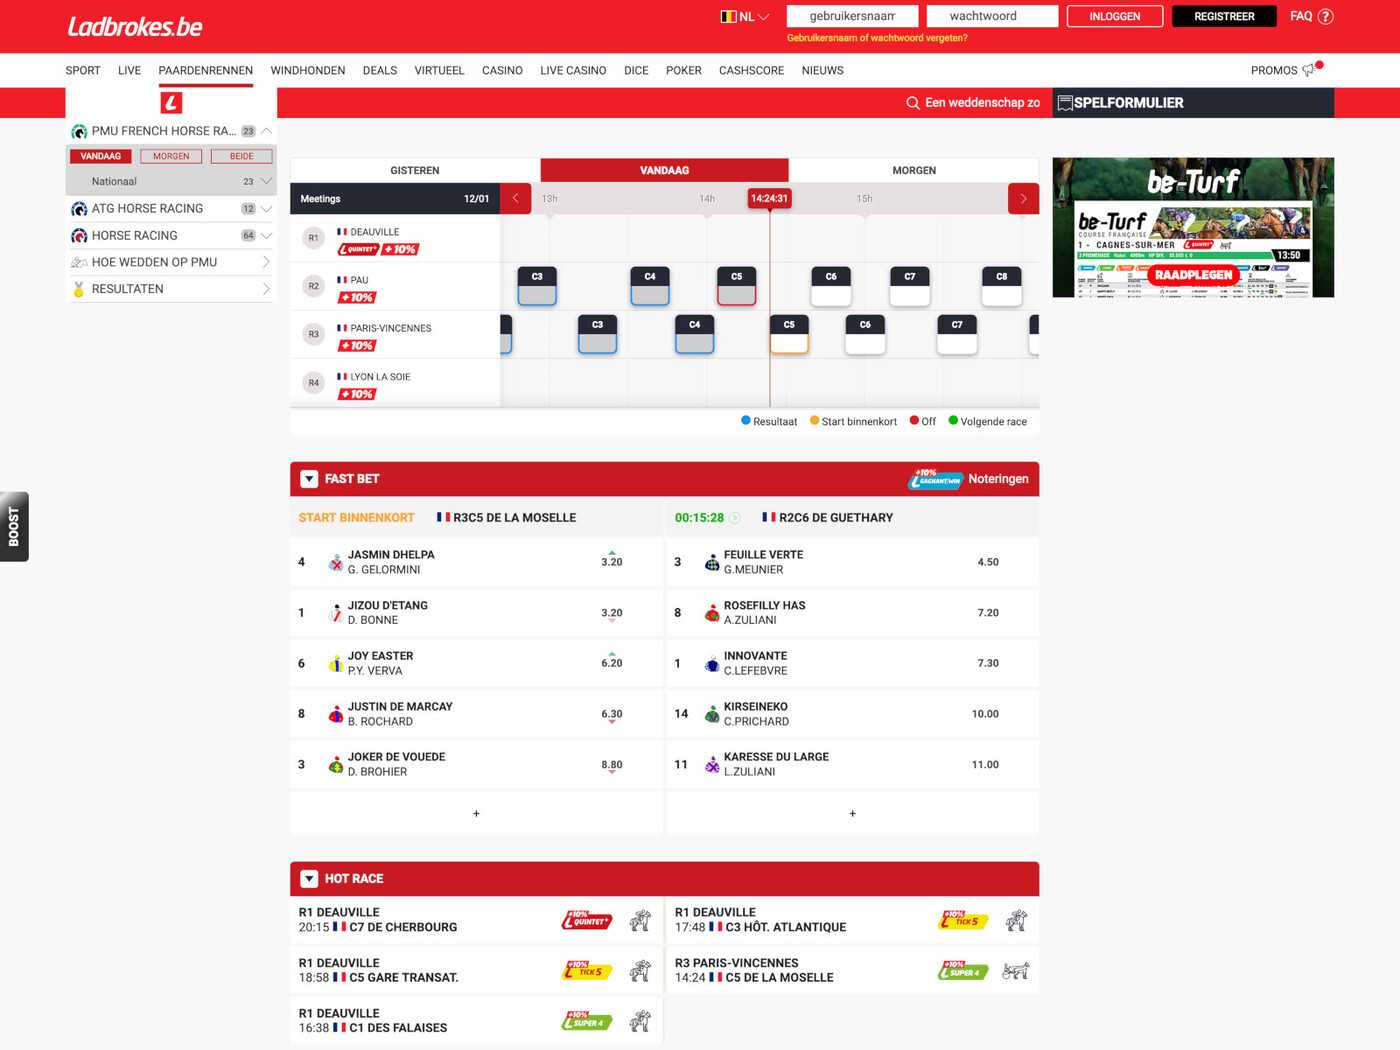
Task: Select the Vandaag filter in sidebar
Action: click(x=101, y=156)
